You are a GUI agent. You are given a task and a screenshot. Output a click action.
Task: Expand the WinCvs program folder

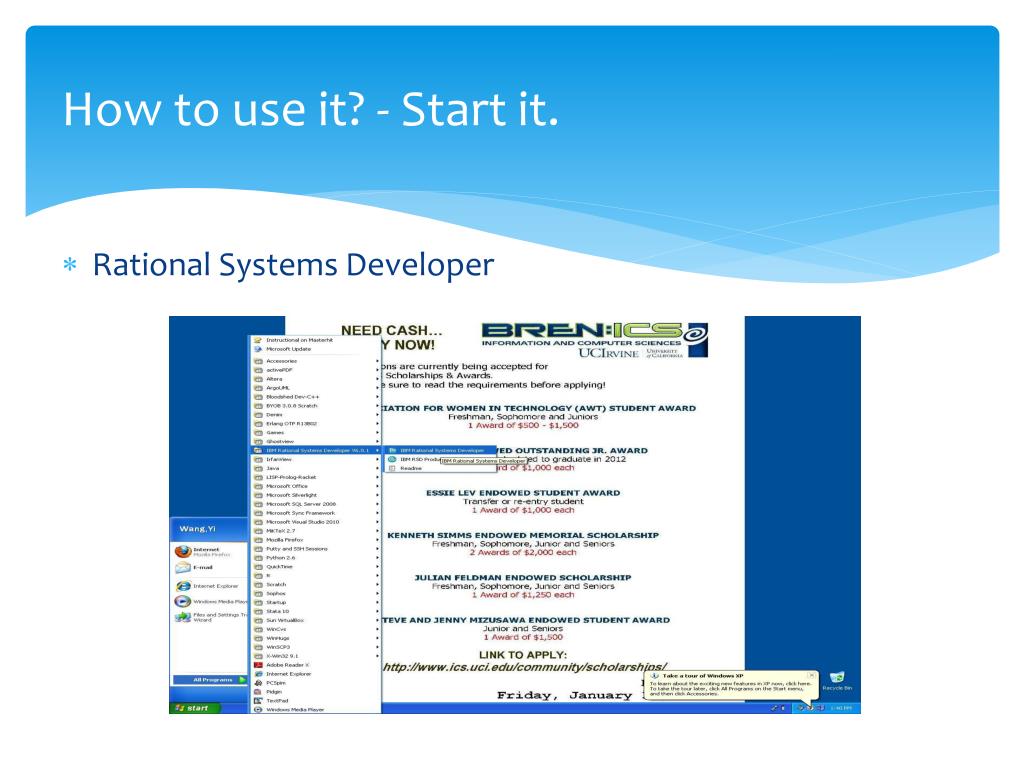315,630
